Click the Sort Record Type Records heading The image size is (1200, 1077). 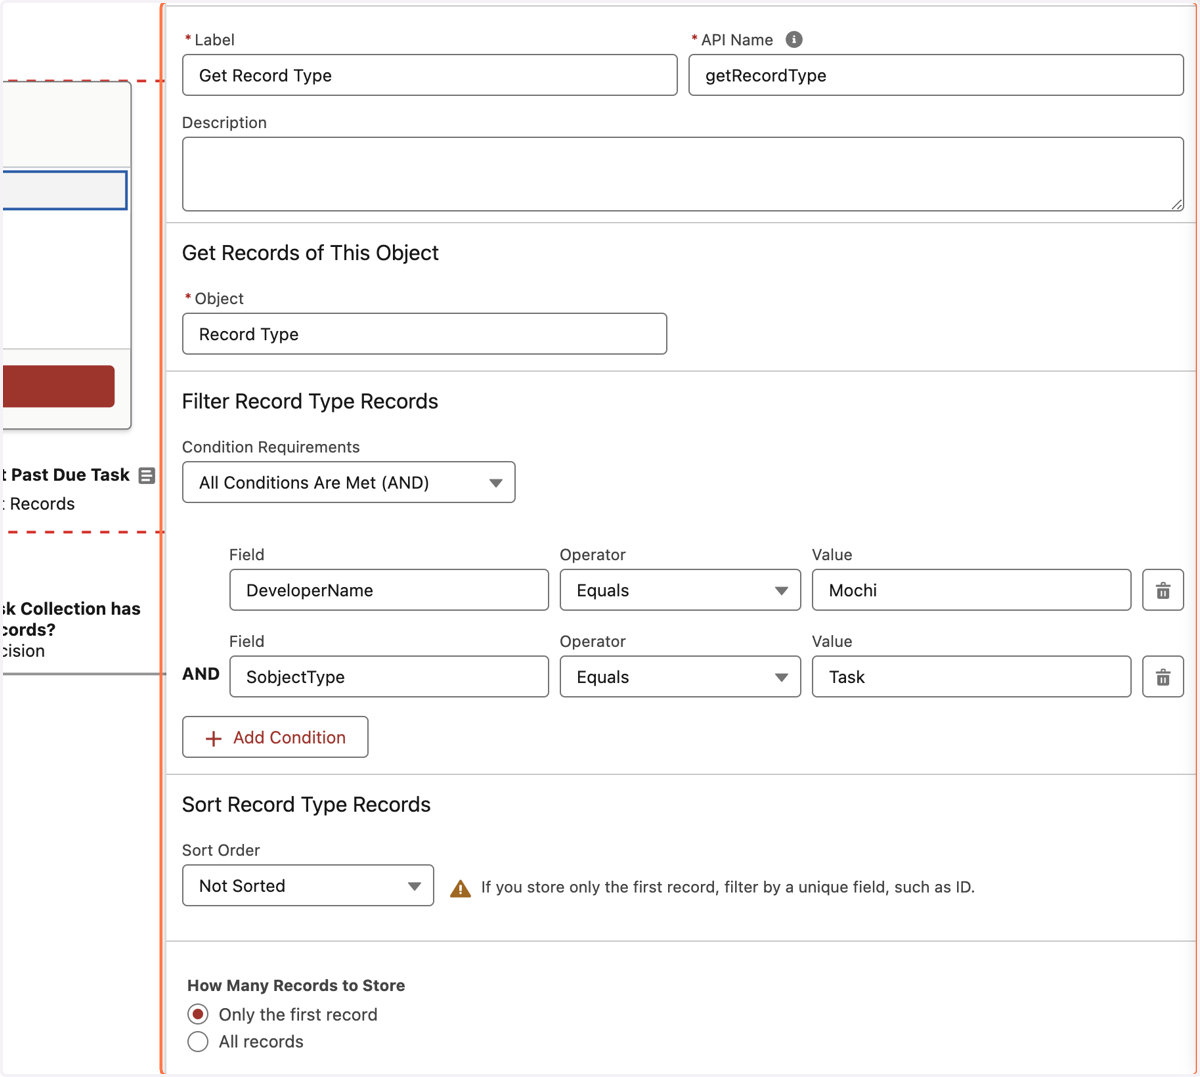[306, 805]
